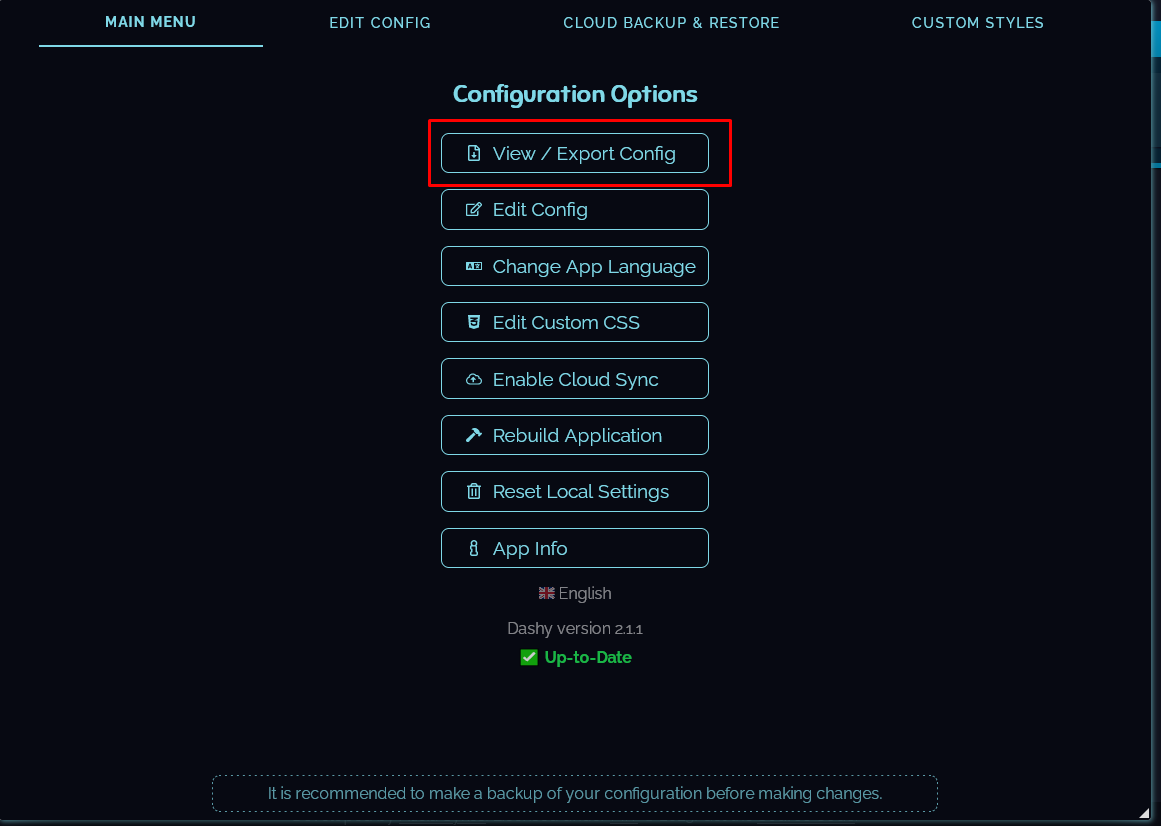Screen dimensions: 1161x826
Task: Select the Main Menu tab
Action: [x=150, y=22]
